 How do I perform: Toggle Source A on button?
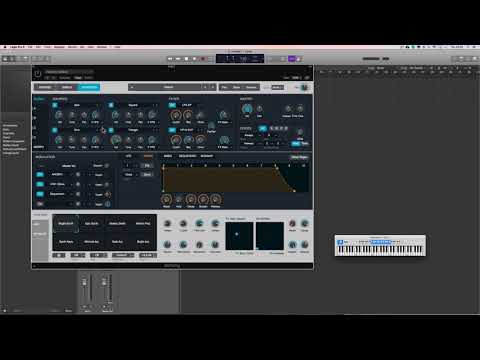[55, 105]
